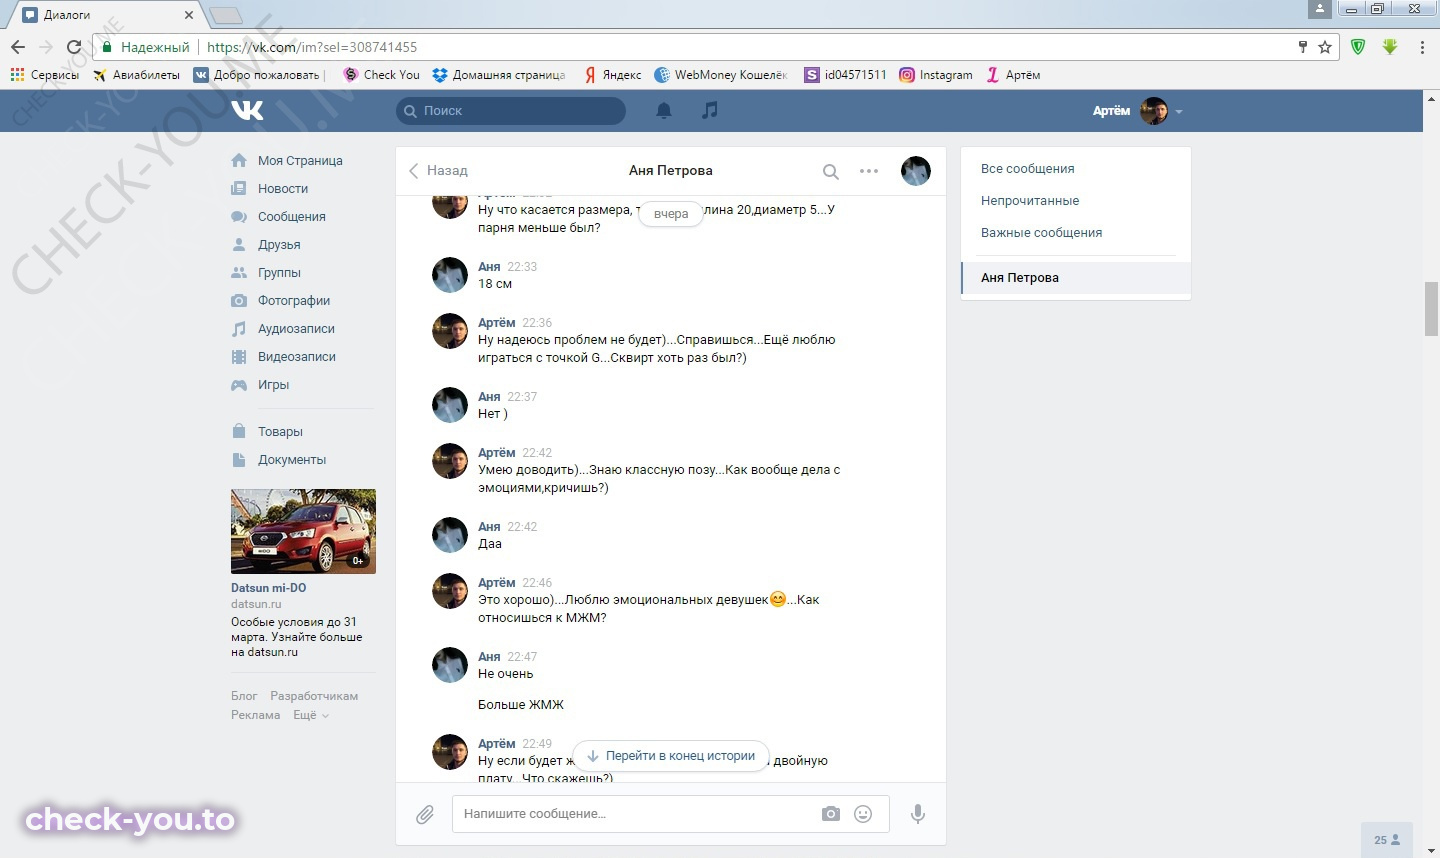Open the online friends counter 25
The image size is (1440, 858).
click(1386, 840)
